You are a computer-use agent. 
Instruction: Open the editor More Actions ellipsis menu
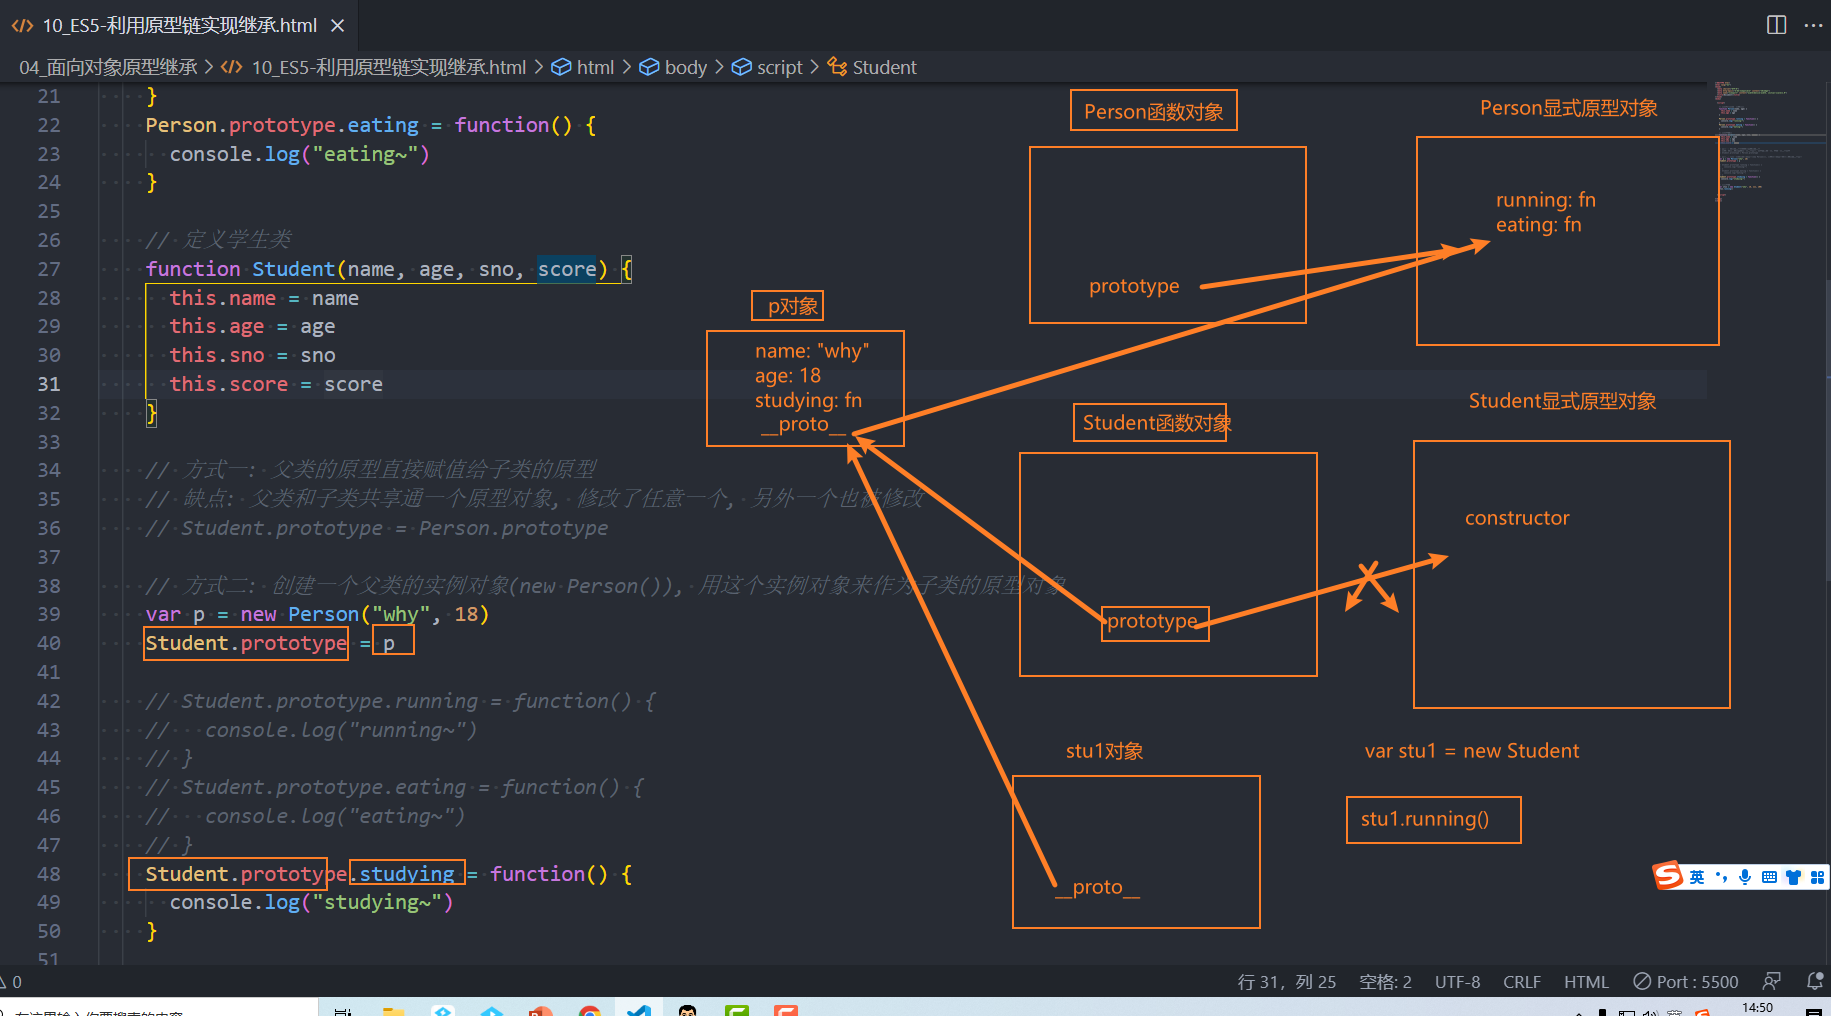tap(1813, 25)
